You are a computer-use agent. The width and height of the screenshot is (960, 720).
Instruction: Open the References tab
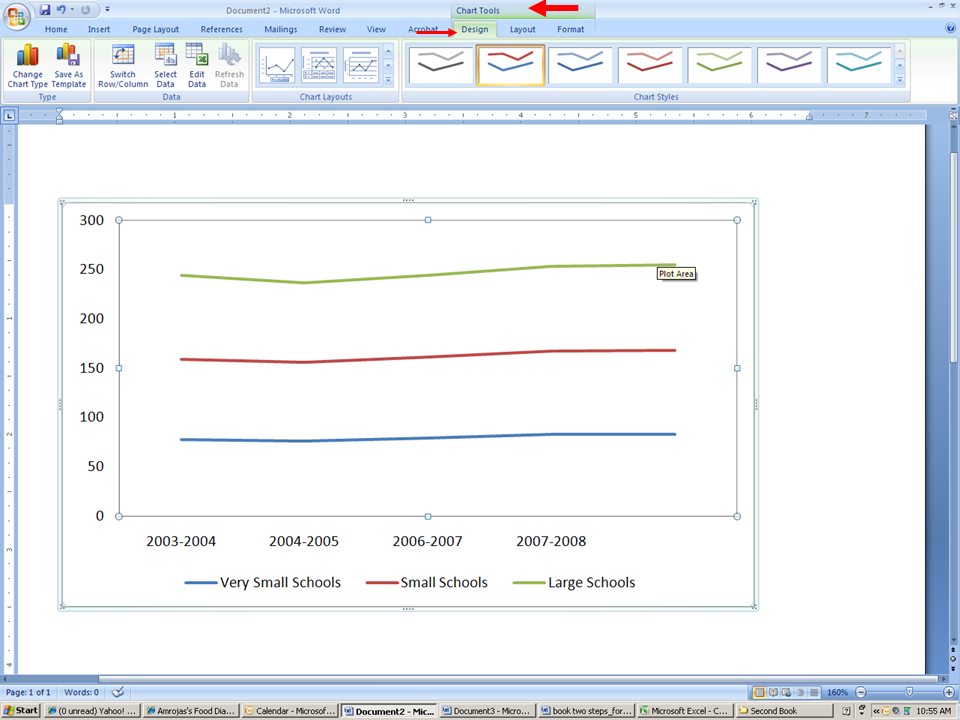coord(222,29)
